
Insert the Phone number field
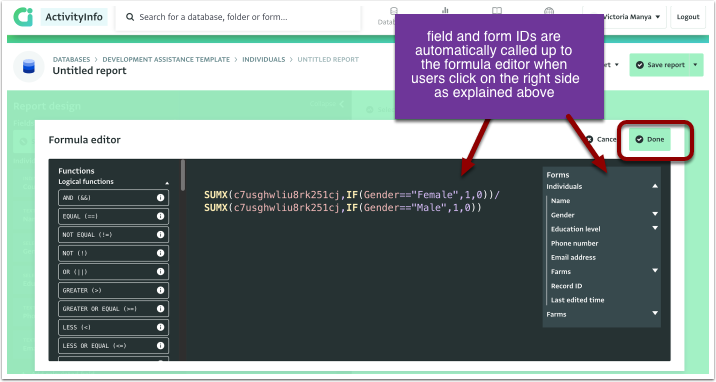(x=574, y=243)
